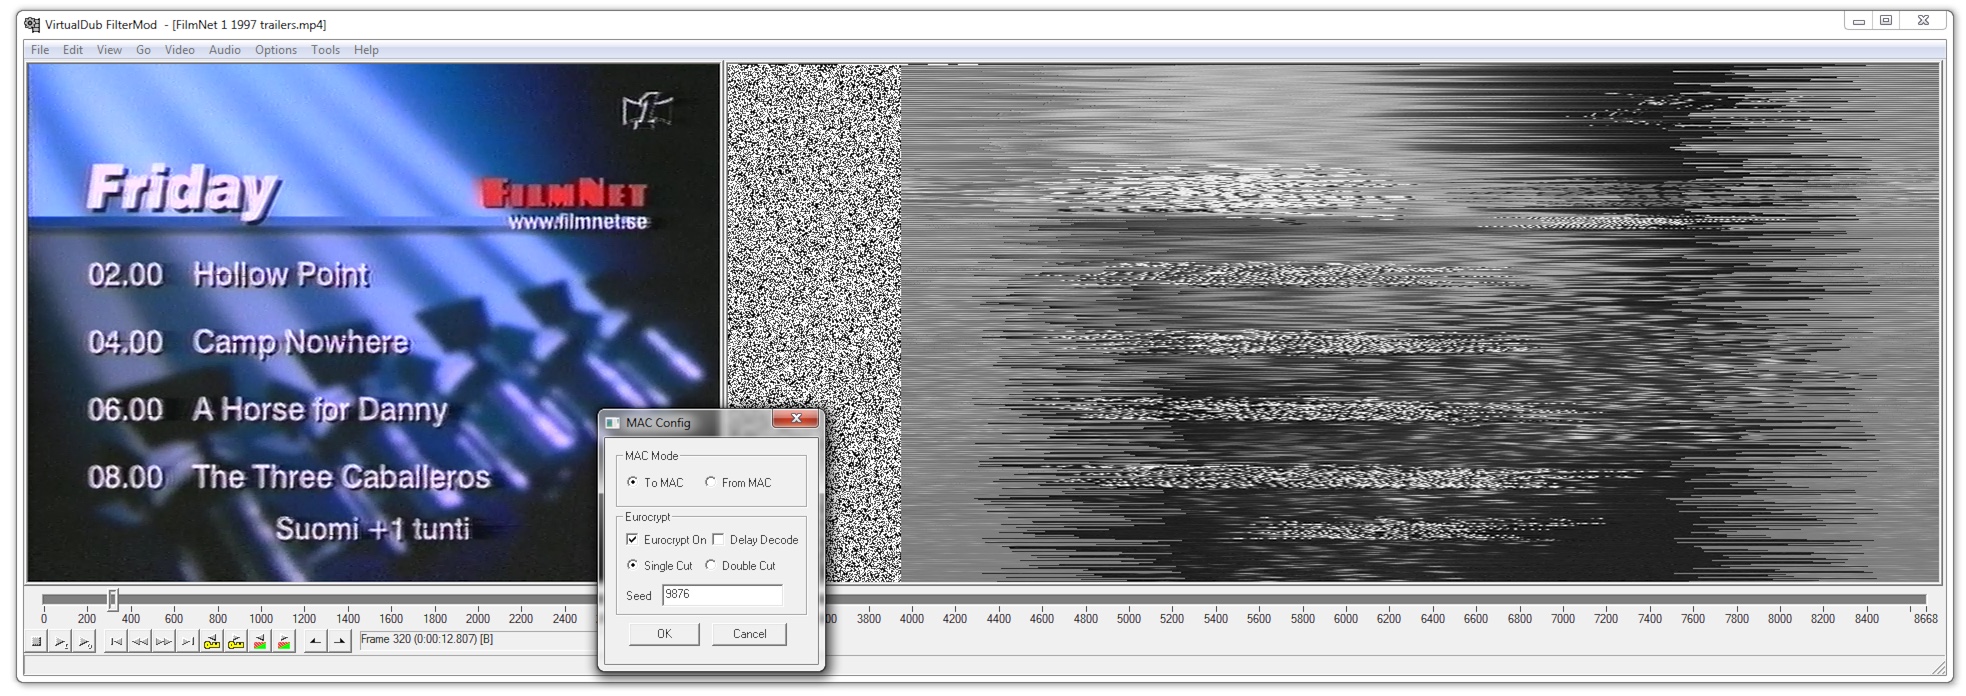Confirm MAC Config with OK

[x=664, y=634]
